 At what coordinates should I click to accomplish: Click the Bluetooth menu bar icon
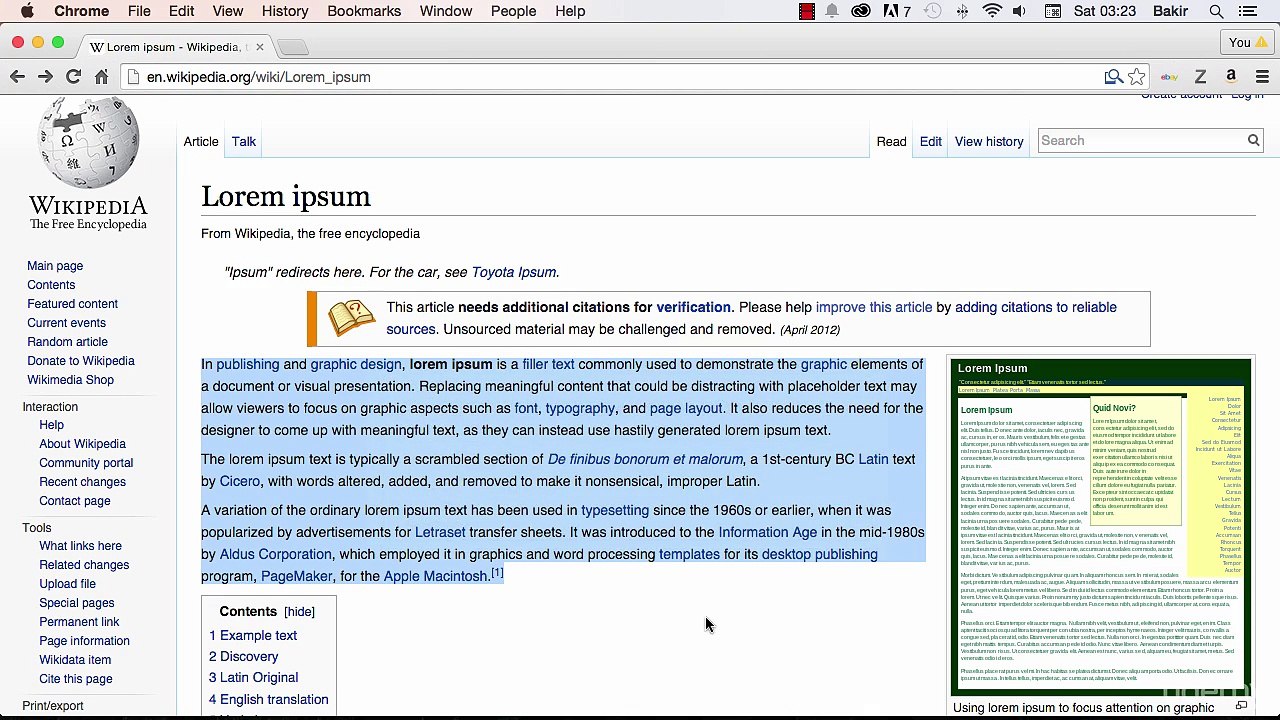point(962,11)
